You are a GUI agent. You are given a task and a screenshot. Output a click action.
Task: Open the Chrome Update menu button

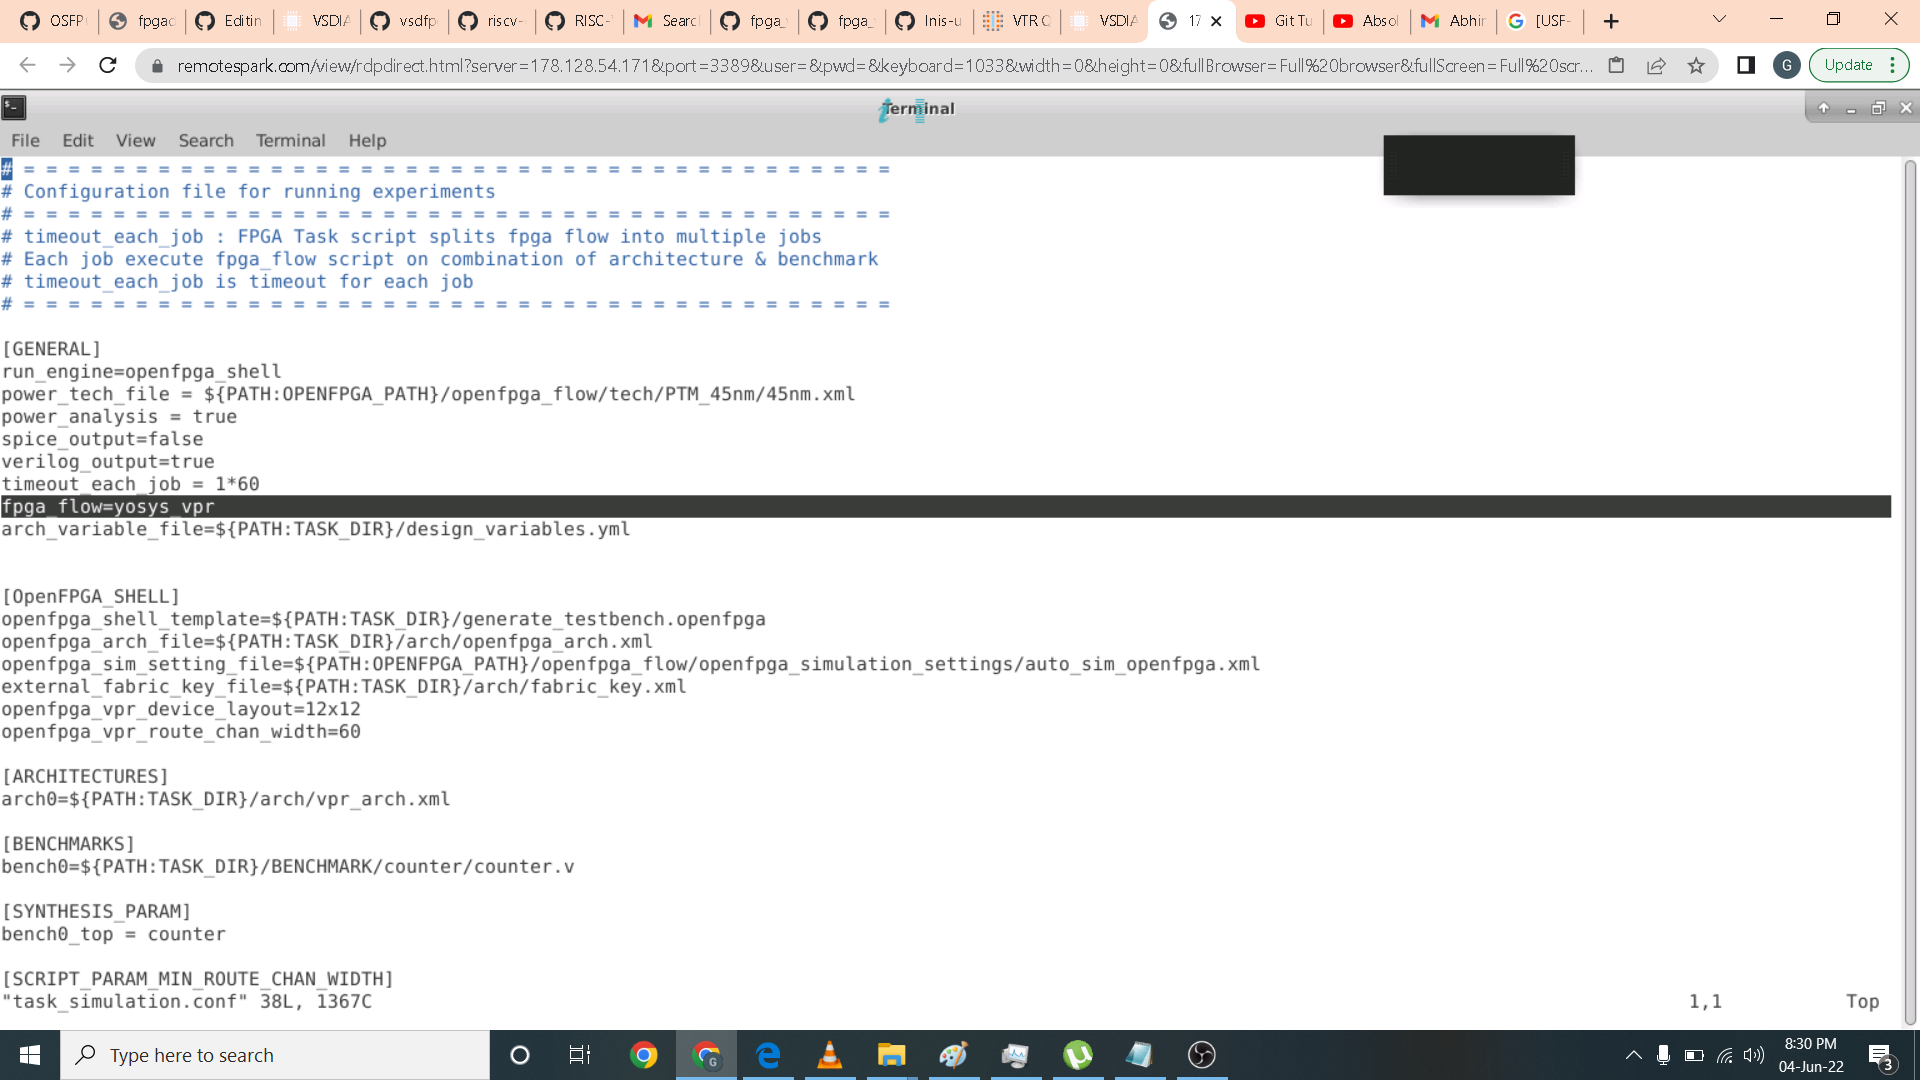click(1859, 65)
